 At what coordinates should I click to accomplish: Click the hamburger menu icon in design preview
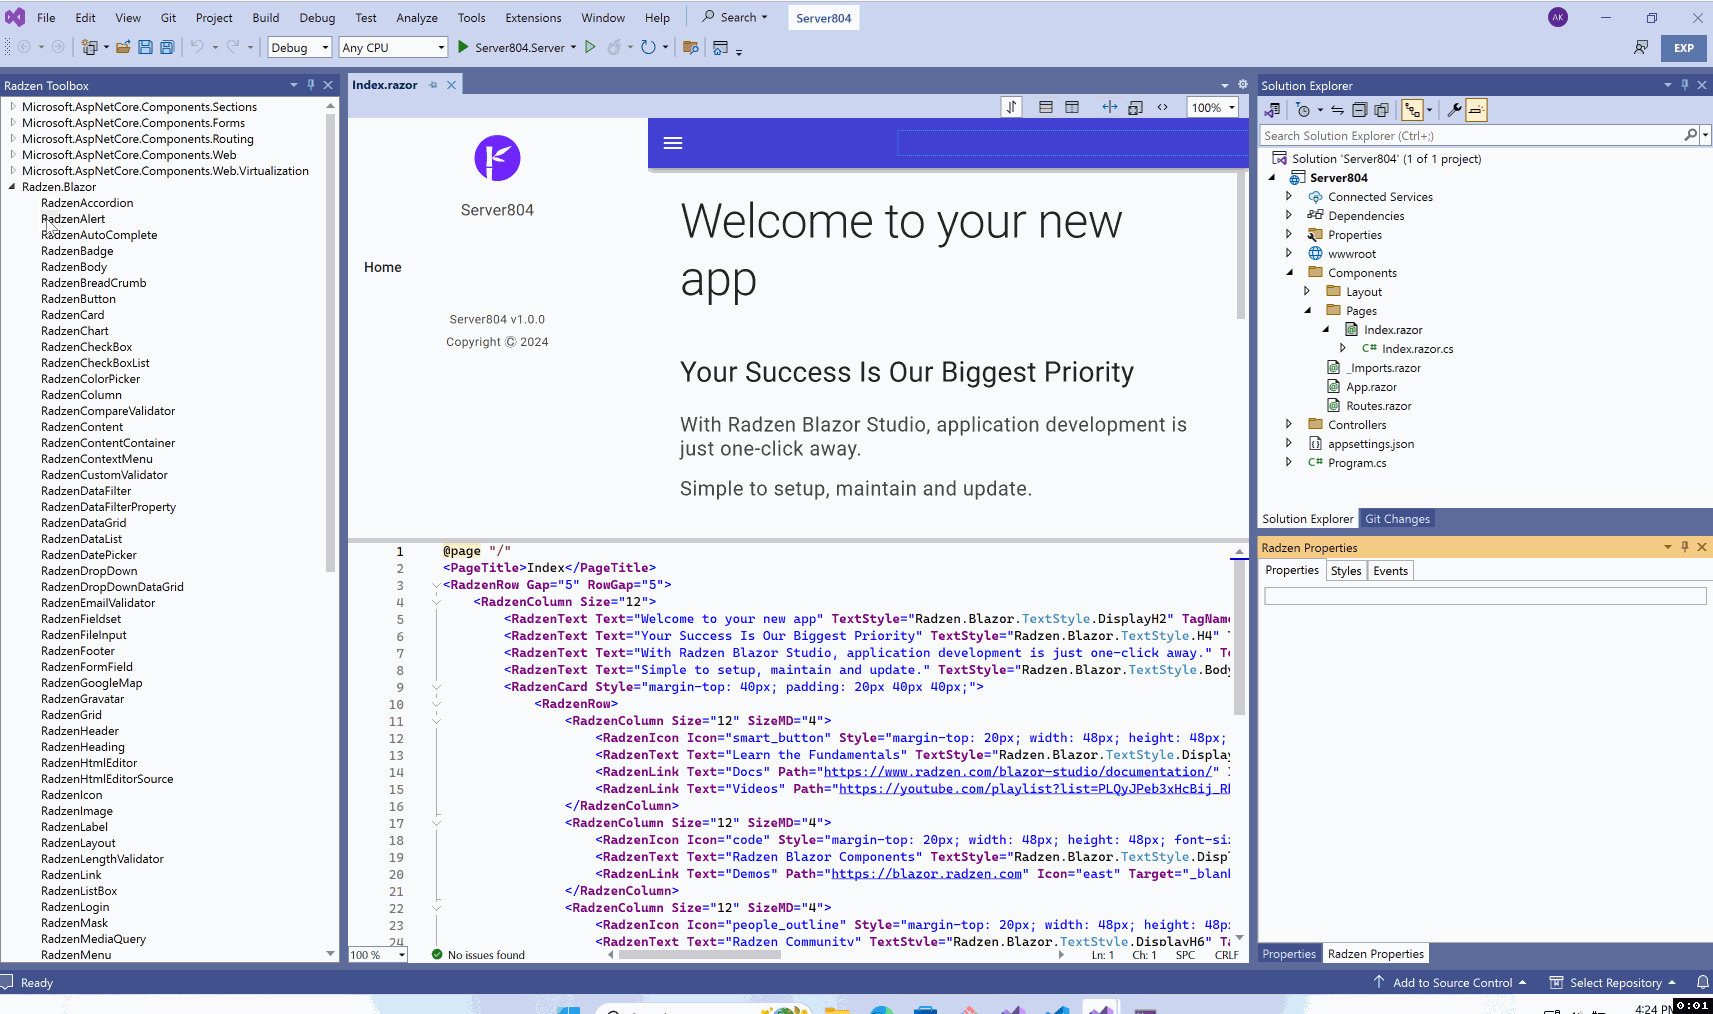(673, 143)
